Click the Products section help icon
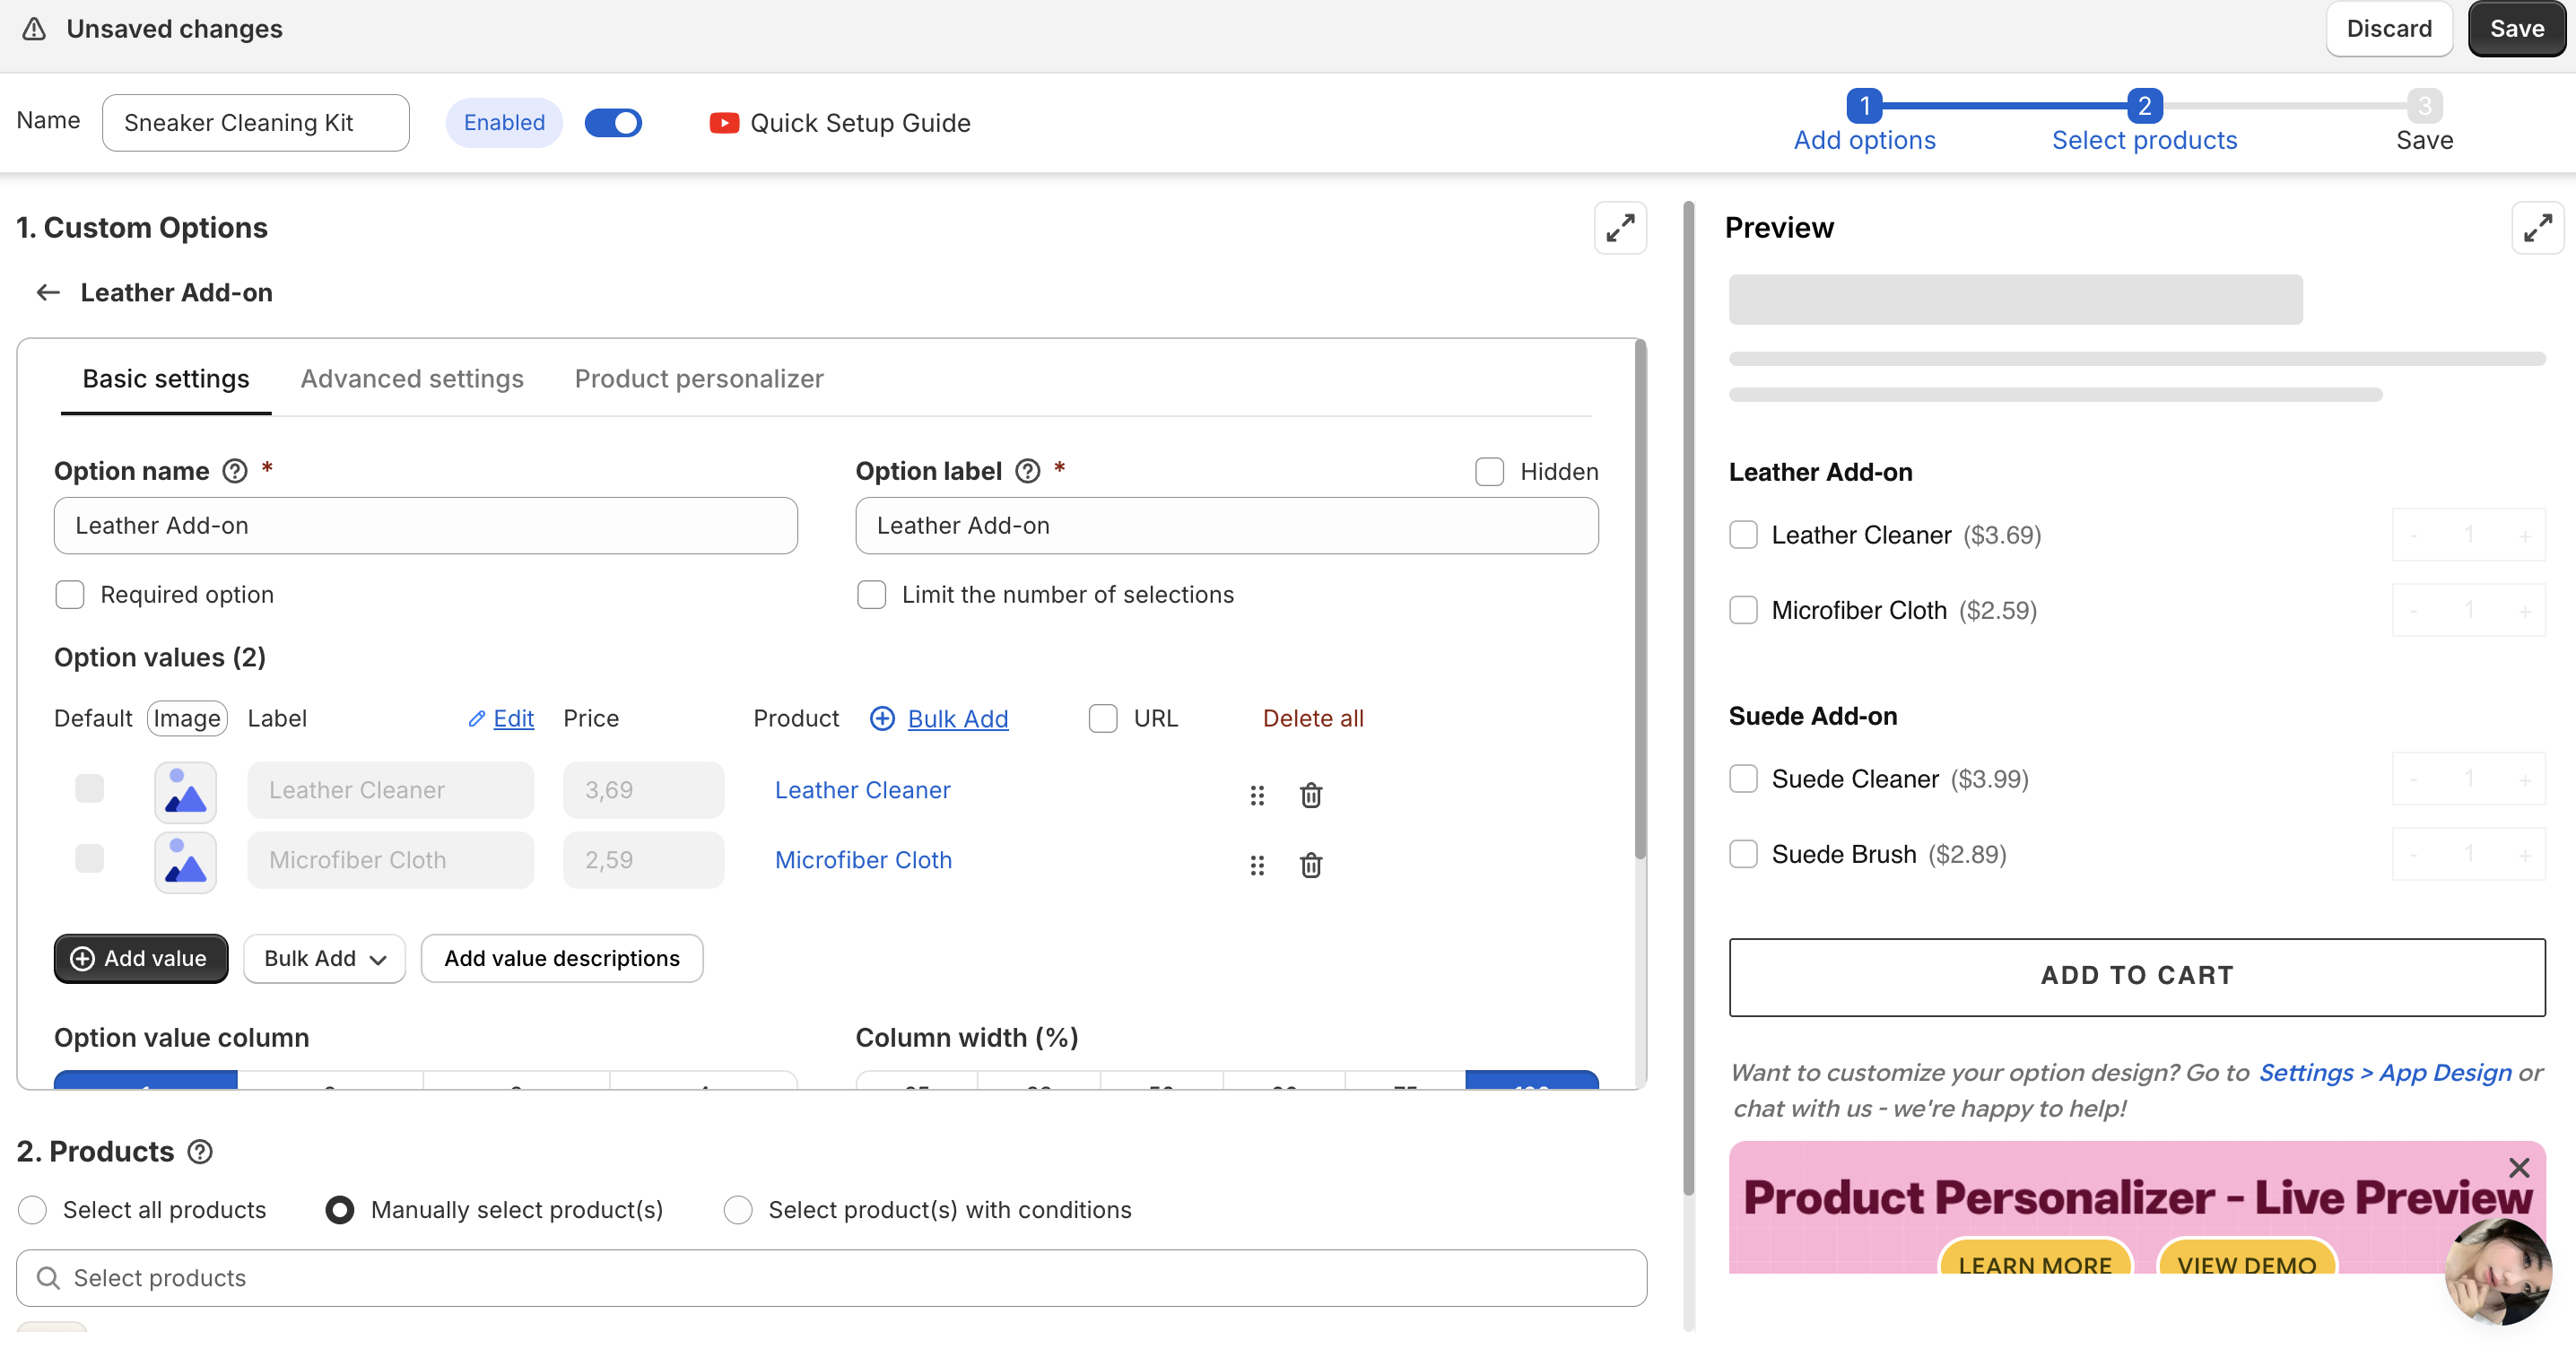The width and height of the screenshot is (2576, 1349). [200, 1152]
